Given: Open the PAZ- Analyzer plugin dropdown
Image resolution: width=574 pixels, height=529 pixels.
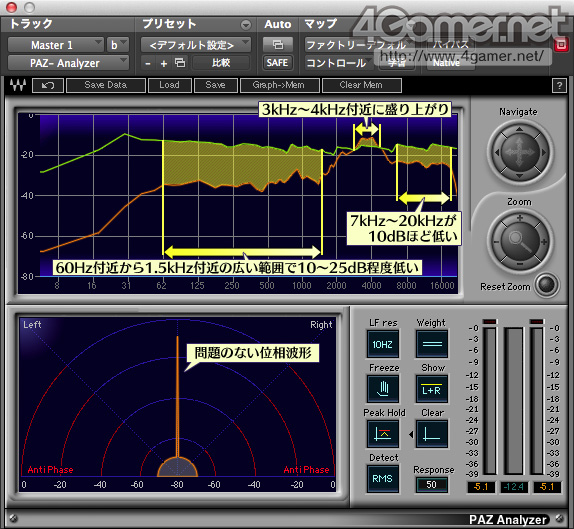Looking at the screenshot, I should coord(68,63).
